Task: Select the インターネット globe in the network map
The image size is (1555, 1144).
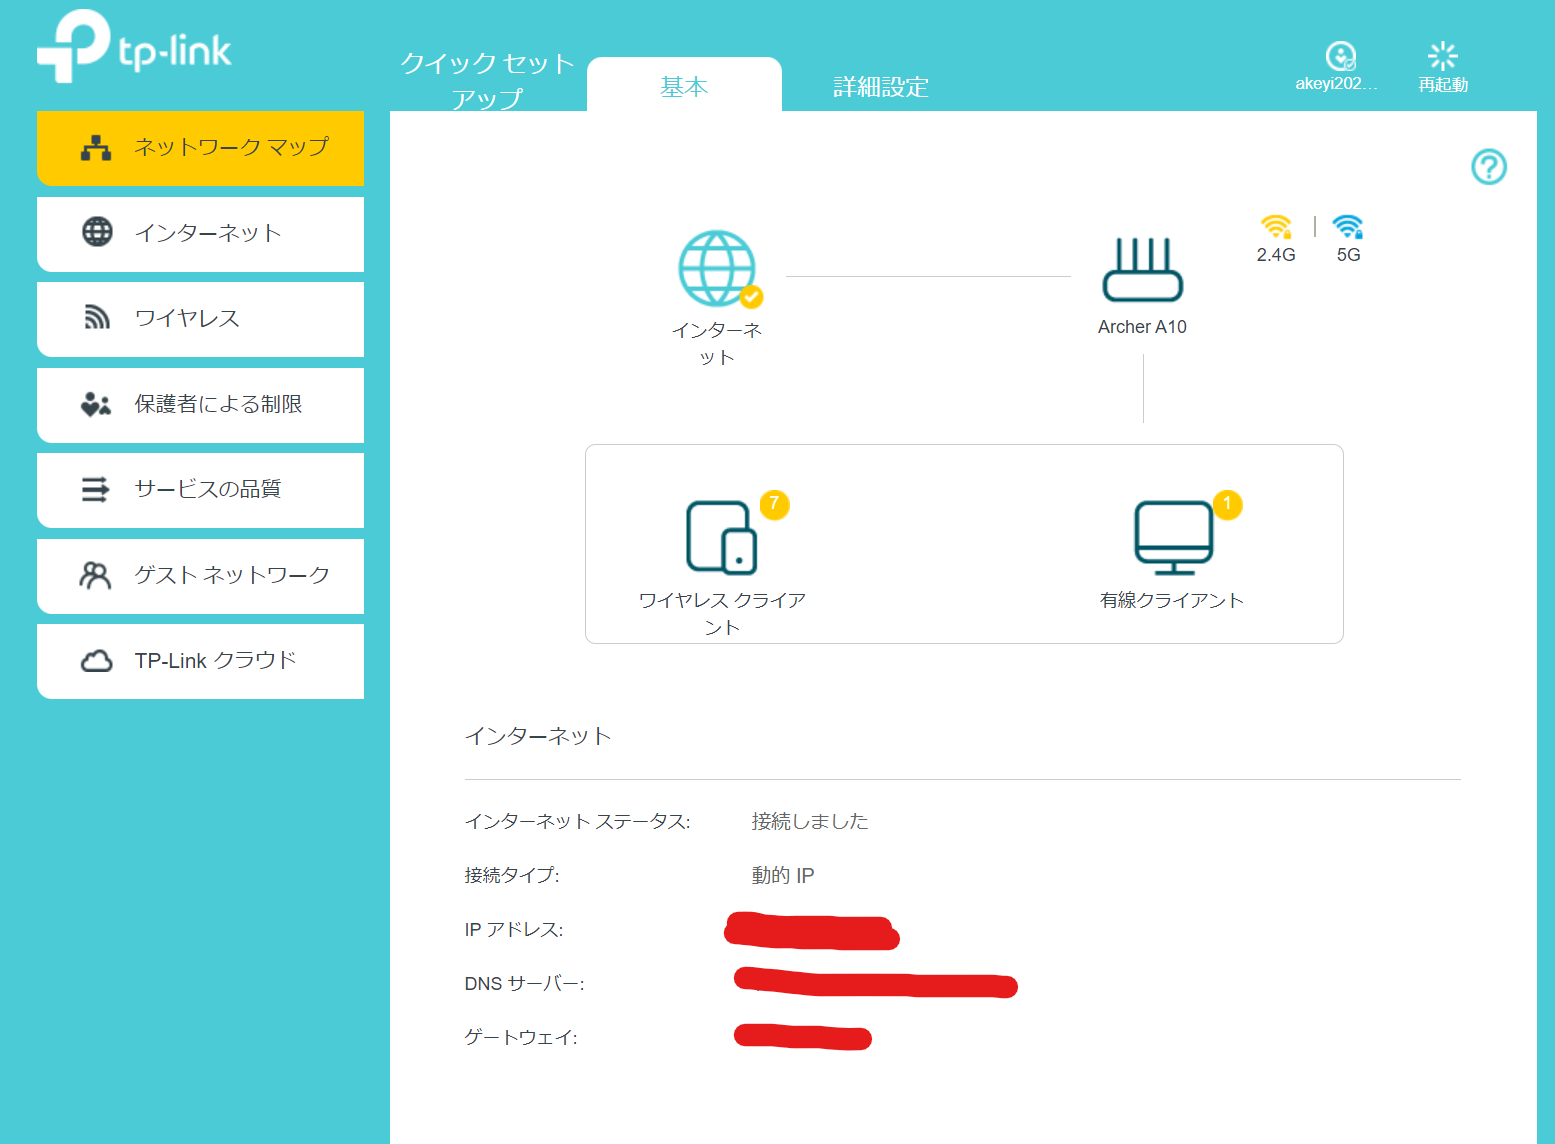Action: coord(717,268)
